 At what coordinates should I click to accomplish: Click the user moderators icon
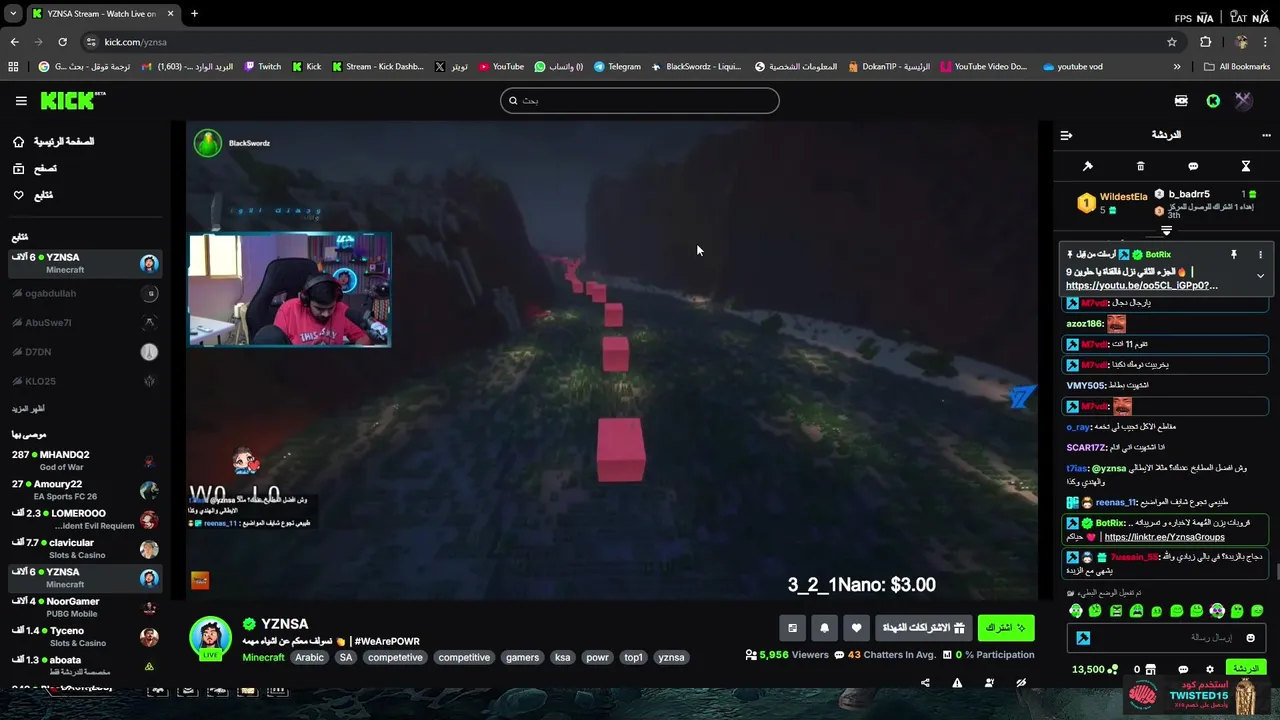(989, 683)
